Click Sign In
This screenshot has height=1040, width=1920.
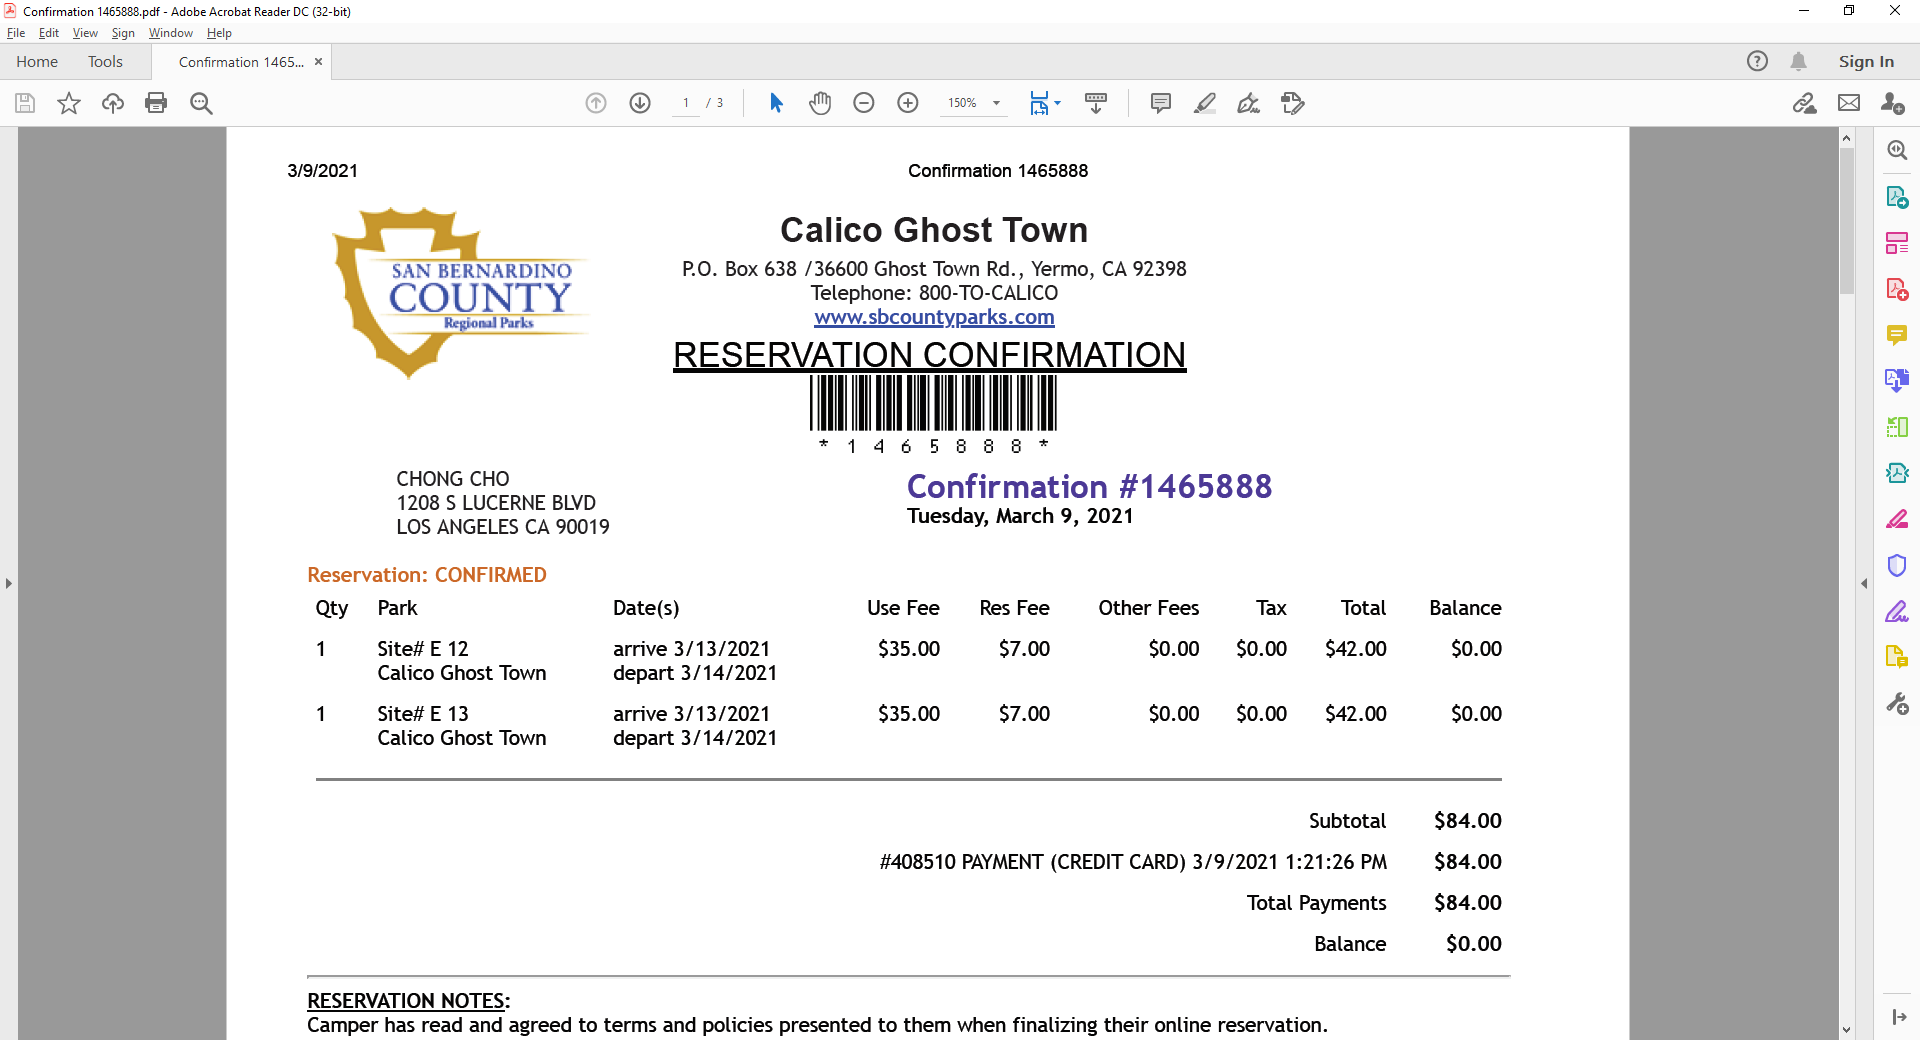click(x=1866, y=61)
